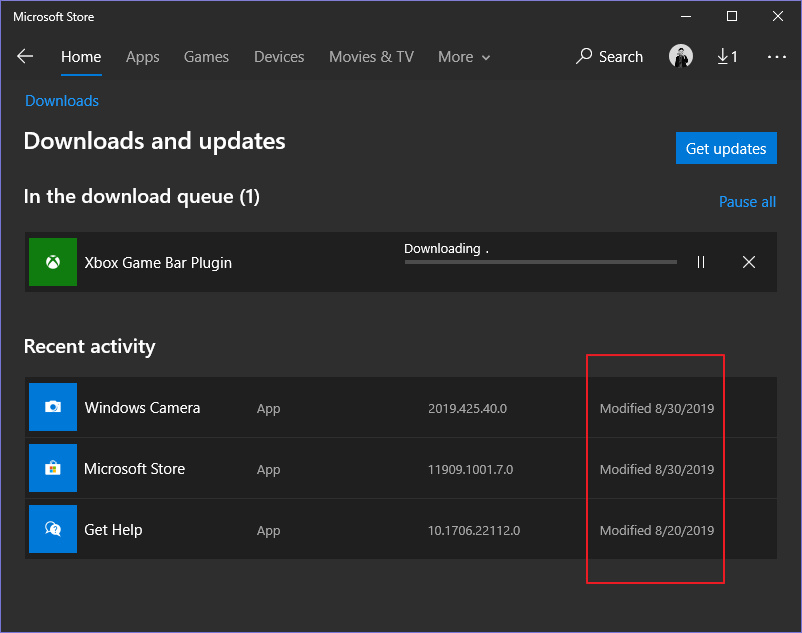This screenshot has height=633, width=802.
Task: Select the Xbox Game Bar Plugin name
Action: [x=158, y=263]
